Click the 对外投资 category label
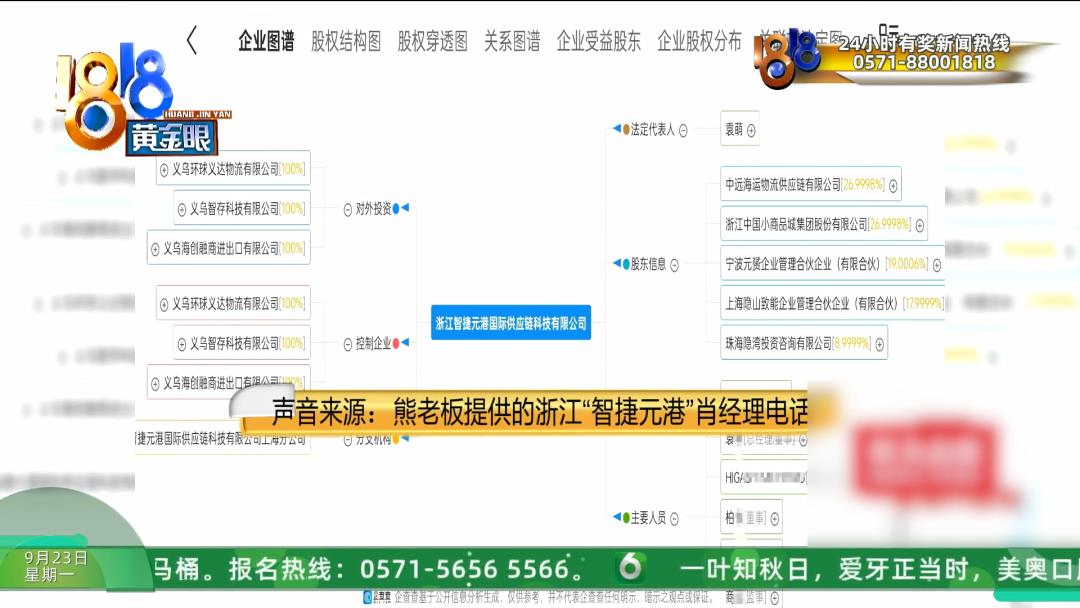This screenshot has height=608, width=1080. (x=373, y=209)
